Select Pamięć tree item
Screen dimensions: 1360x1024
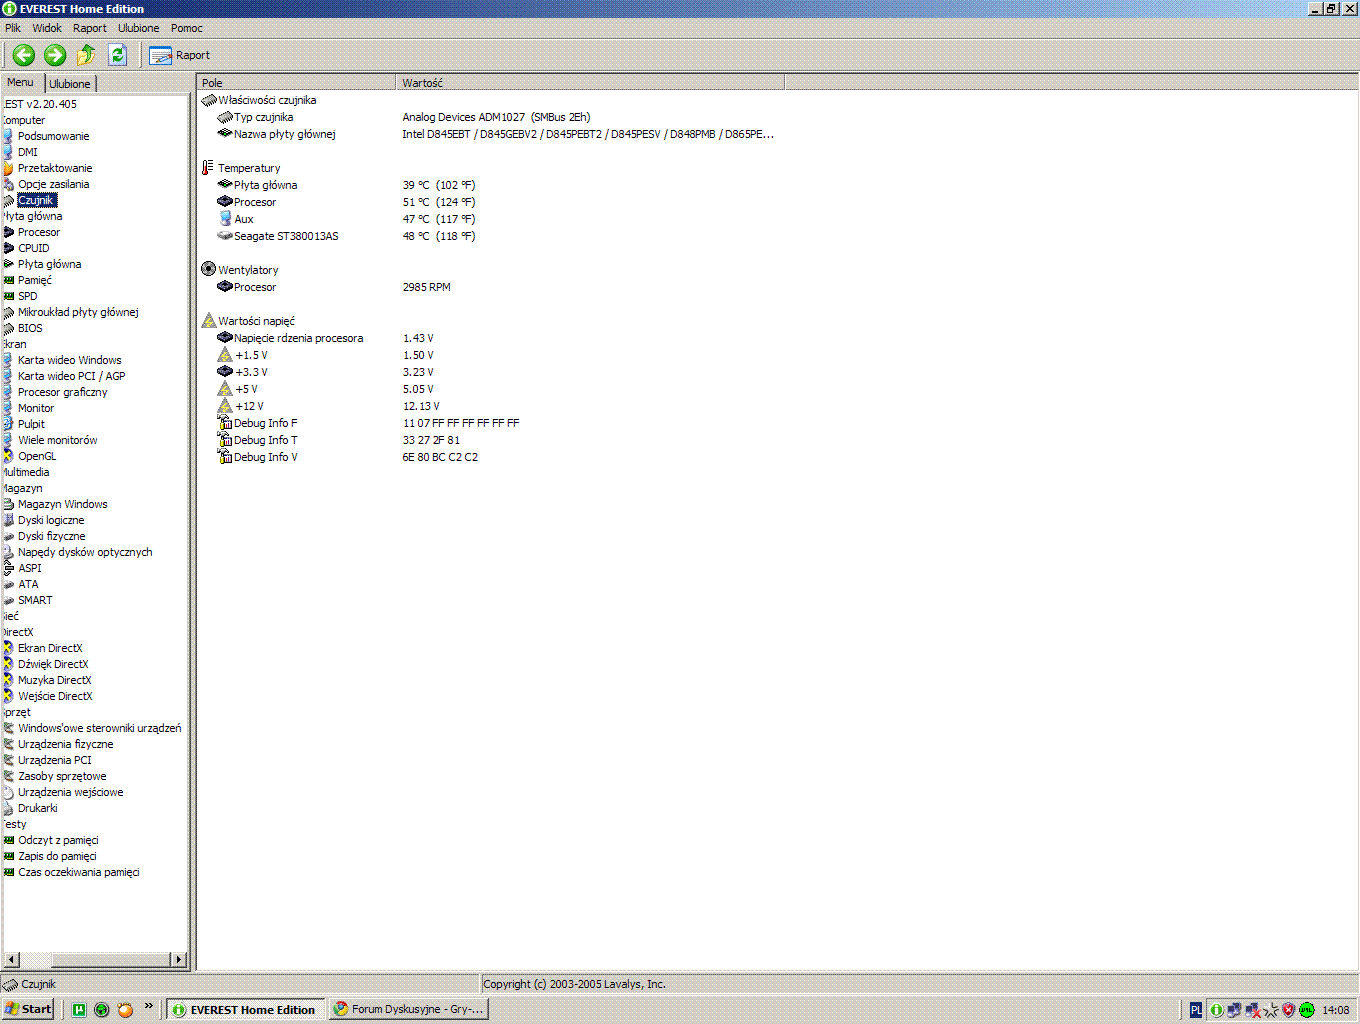(x=35, y=280)
